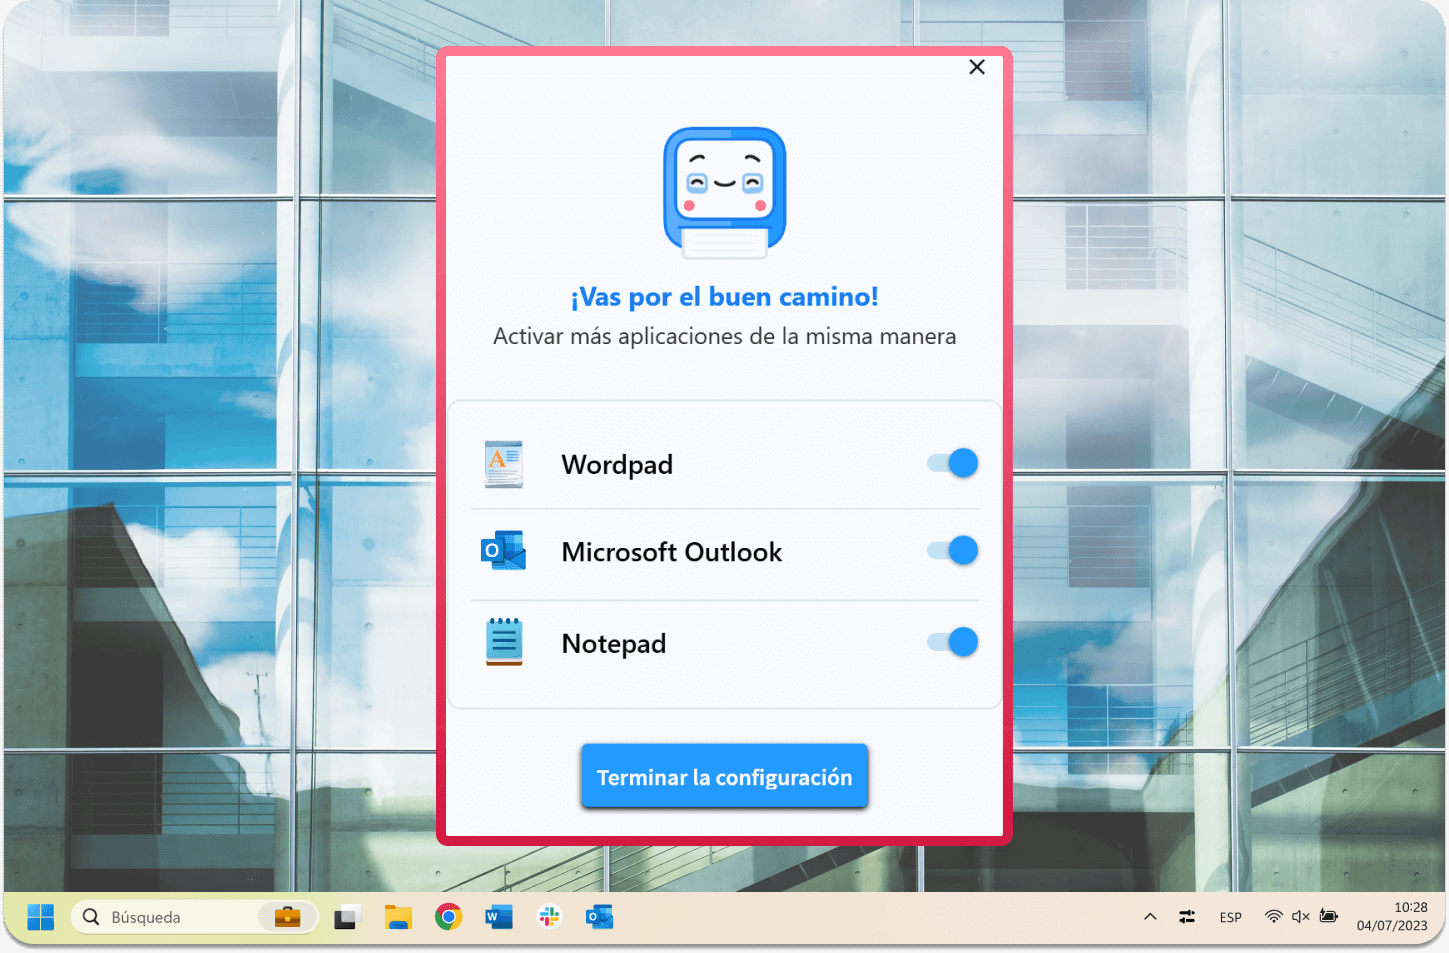This screenshot has width=1449, height=953.
Task: Open Wi-Fi network settings
Action: click(1273, 917)
